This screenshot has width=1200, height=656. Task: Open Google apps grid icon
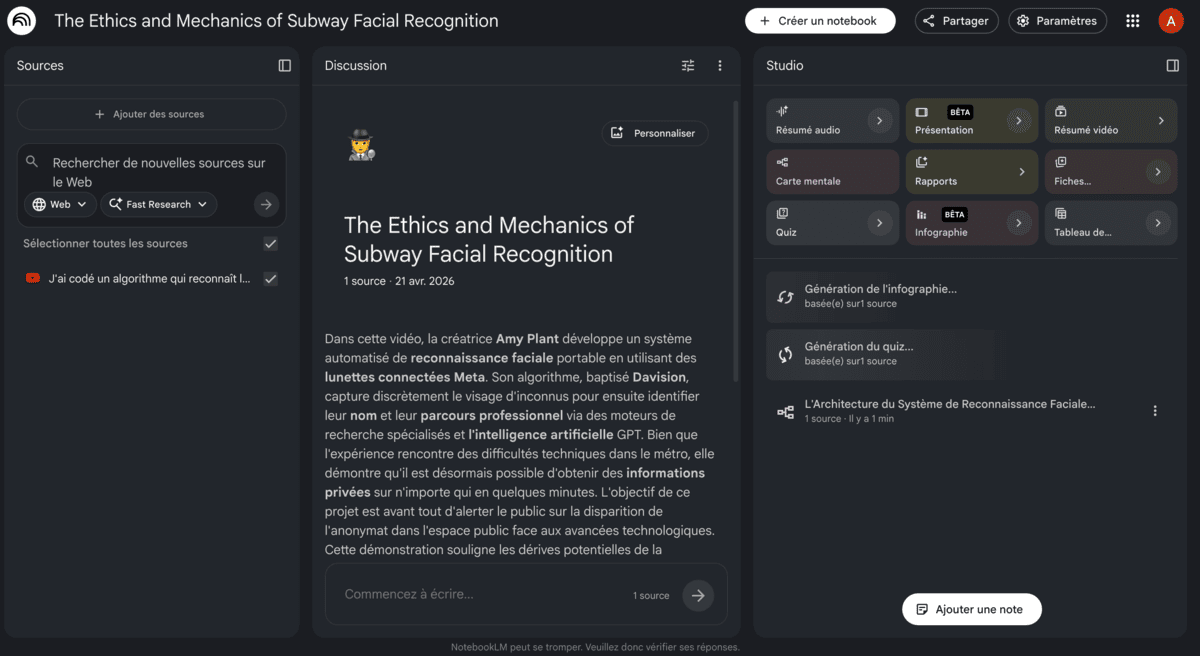pos(1133,21)
